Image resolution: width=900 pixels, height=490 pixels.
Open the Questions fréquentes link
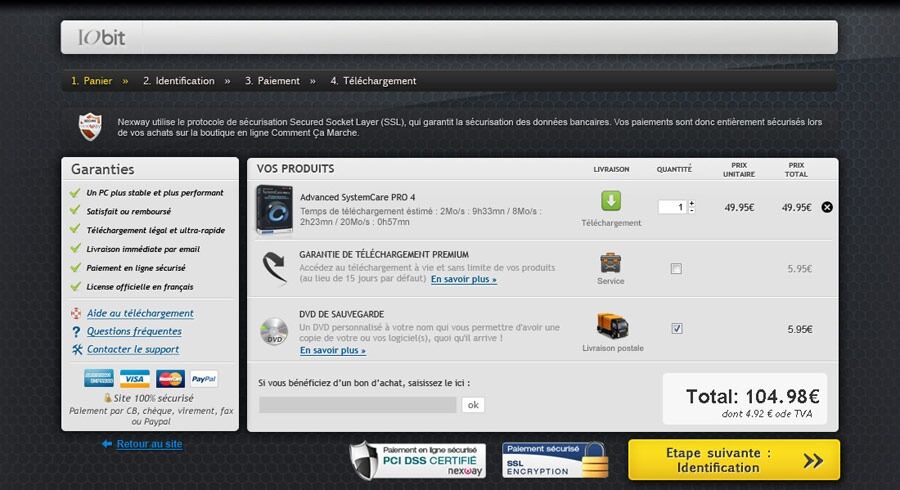(x=134, y=331)
